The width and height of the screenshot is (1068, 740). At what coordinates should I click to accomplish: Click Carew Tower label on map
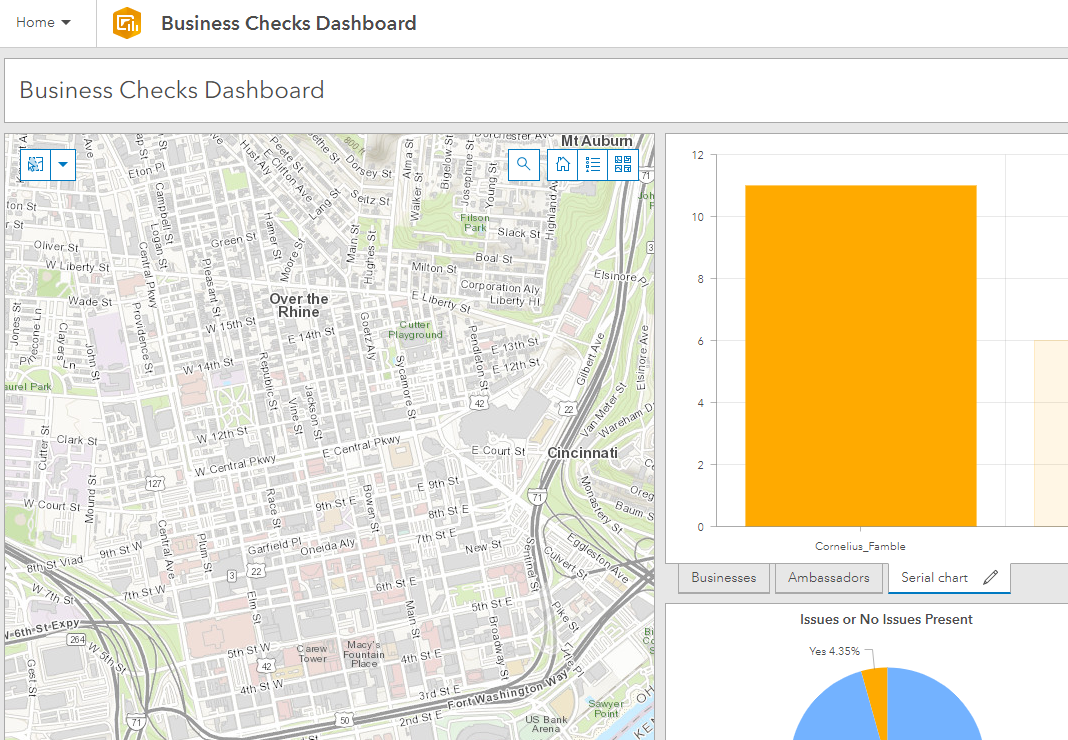(312, 653)
